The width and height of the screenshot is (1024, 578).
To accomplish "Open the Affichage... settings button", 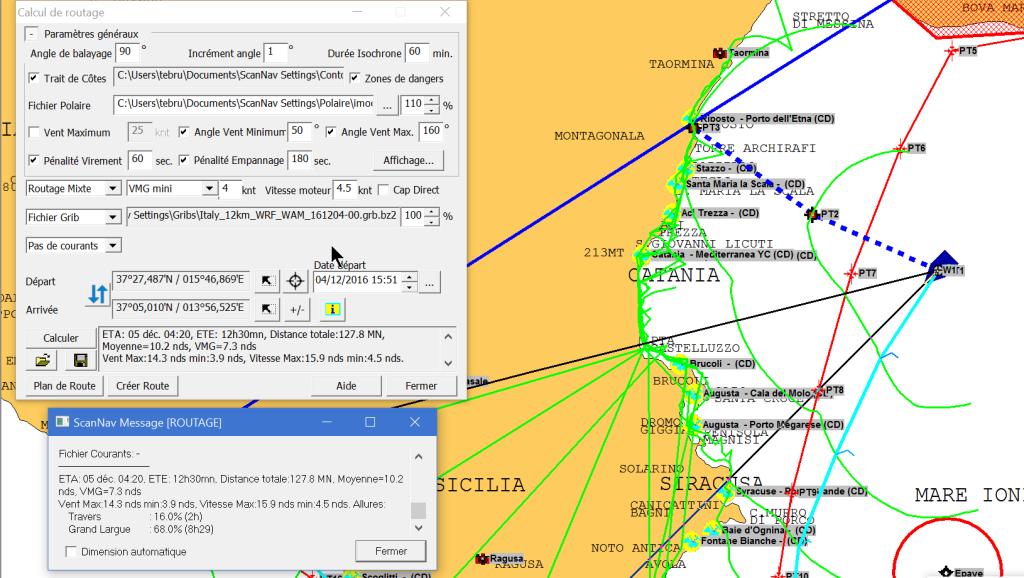I will point(408,160).
